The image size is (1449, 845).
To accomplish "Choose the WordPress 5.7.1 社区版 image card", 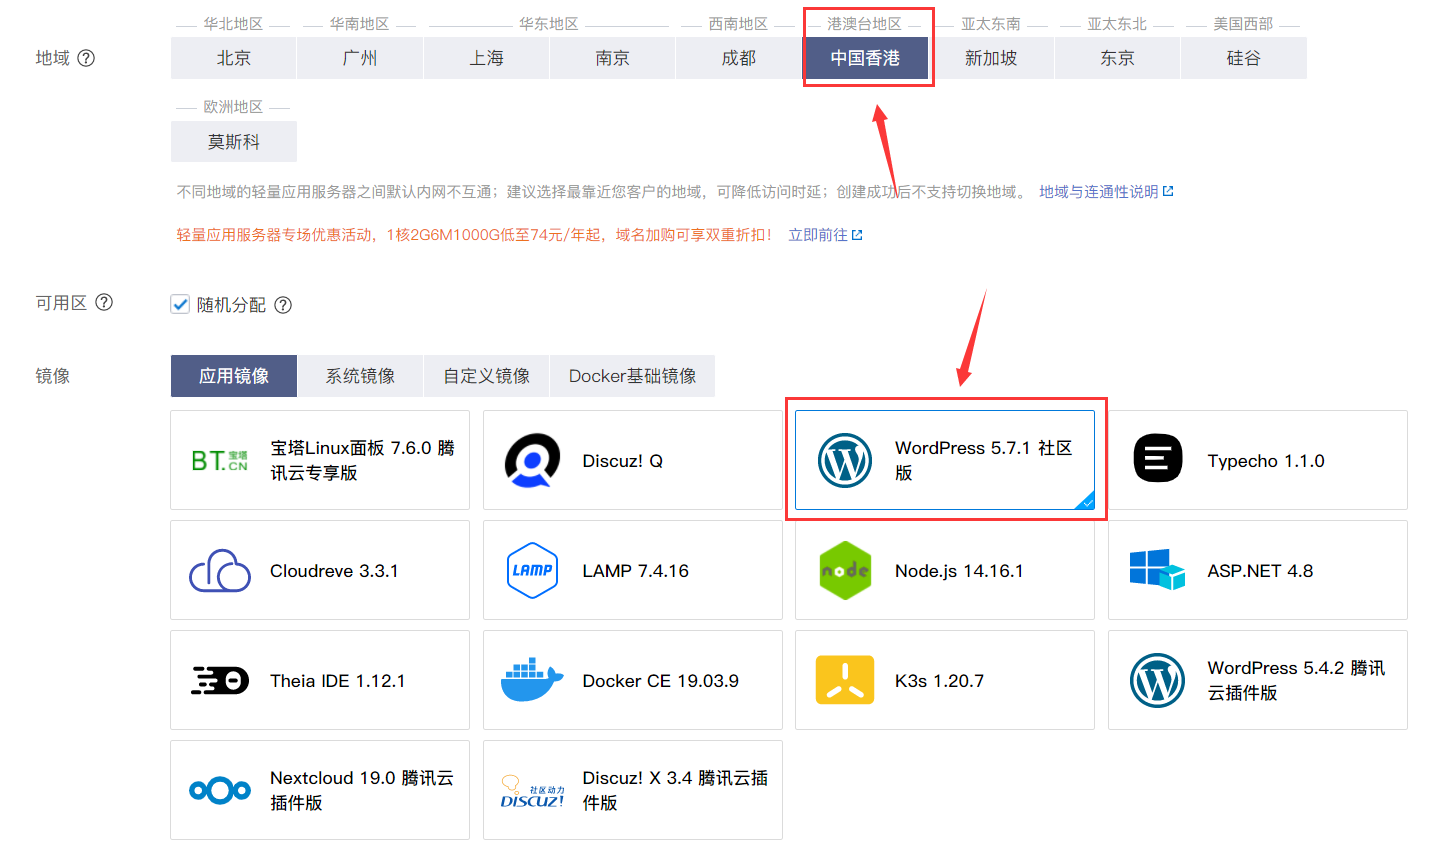I will [945, 460].
